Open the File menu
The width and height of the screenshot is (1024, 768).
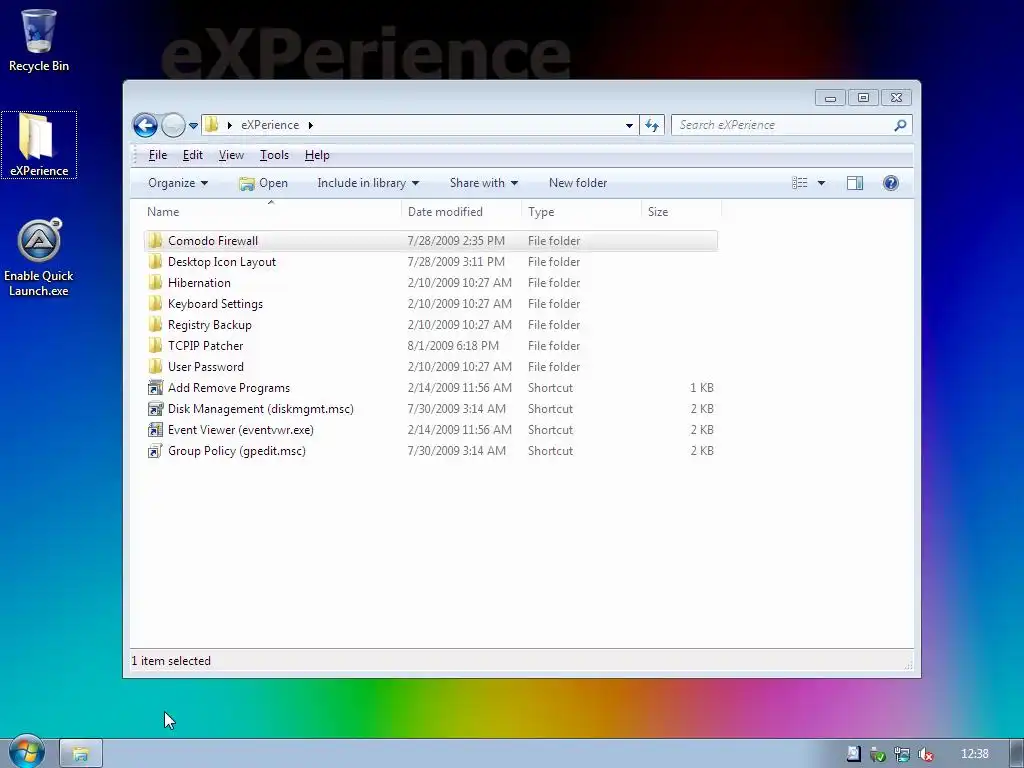[157, 155]
